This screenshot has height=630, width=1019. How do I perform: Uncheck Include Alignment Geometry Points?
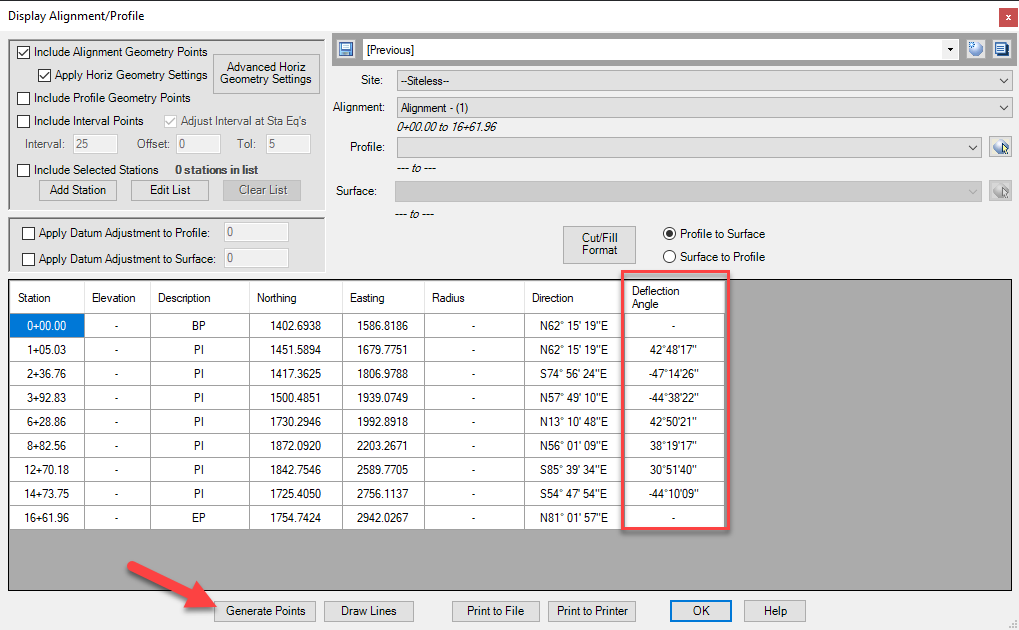(x=22, y=51)
